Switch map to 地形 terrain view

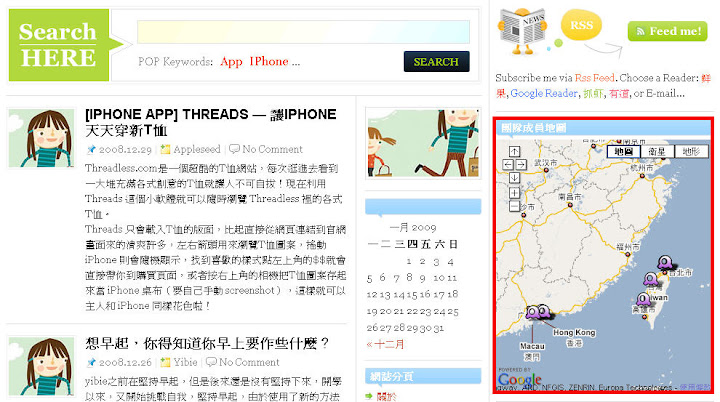click(x=691, y=151)
